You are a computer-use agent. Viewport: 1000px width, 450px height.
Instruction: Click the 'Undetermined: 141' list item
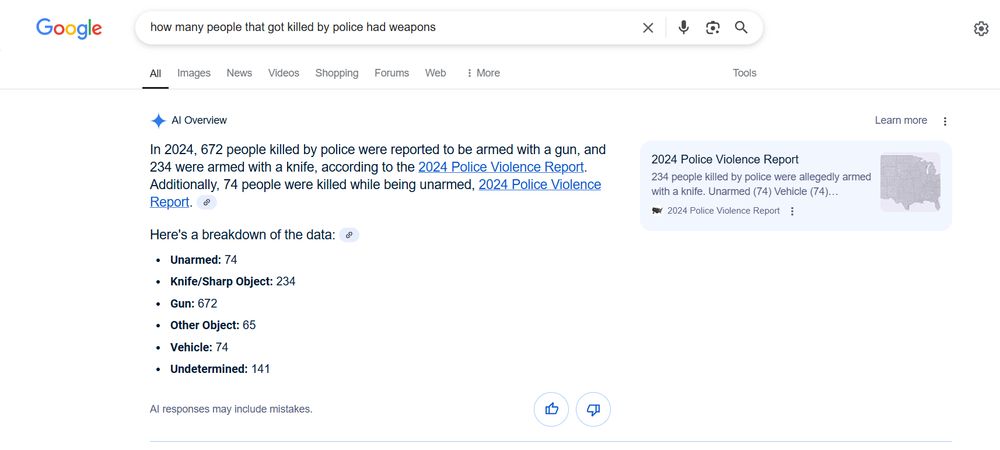[220, 369]
